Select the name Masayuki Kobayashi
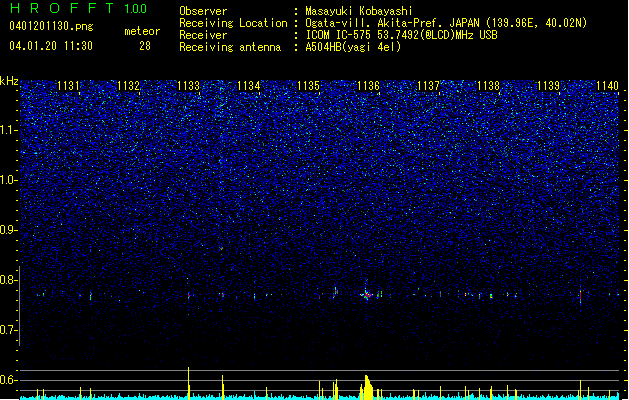The height and width of the screenshot is (400, 629). [359, 11]
